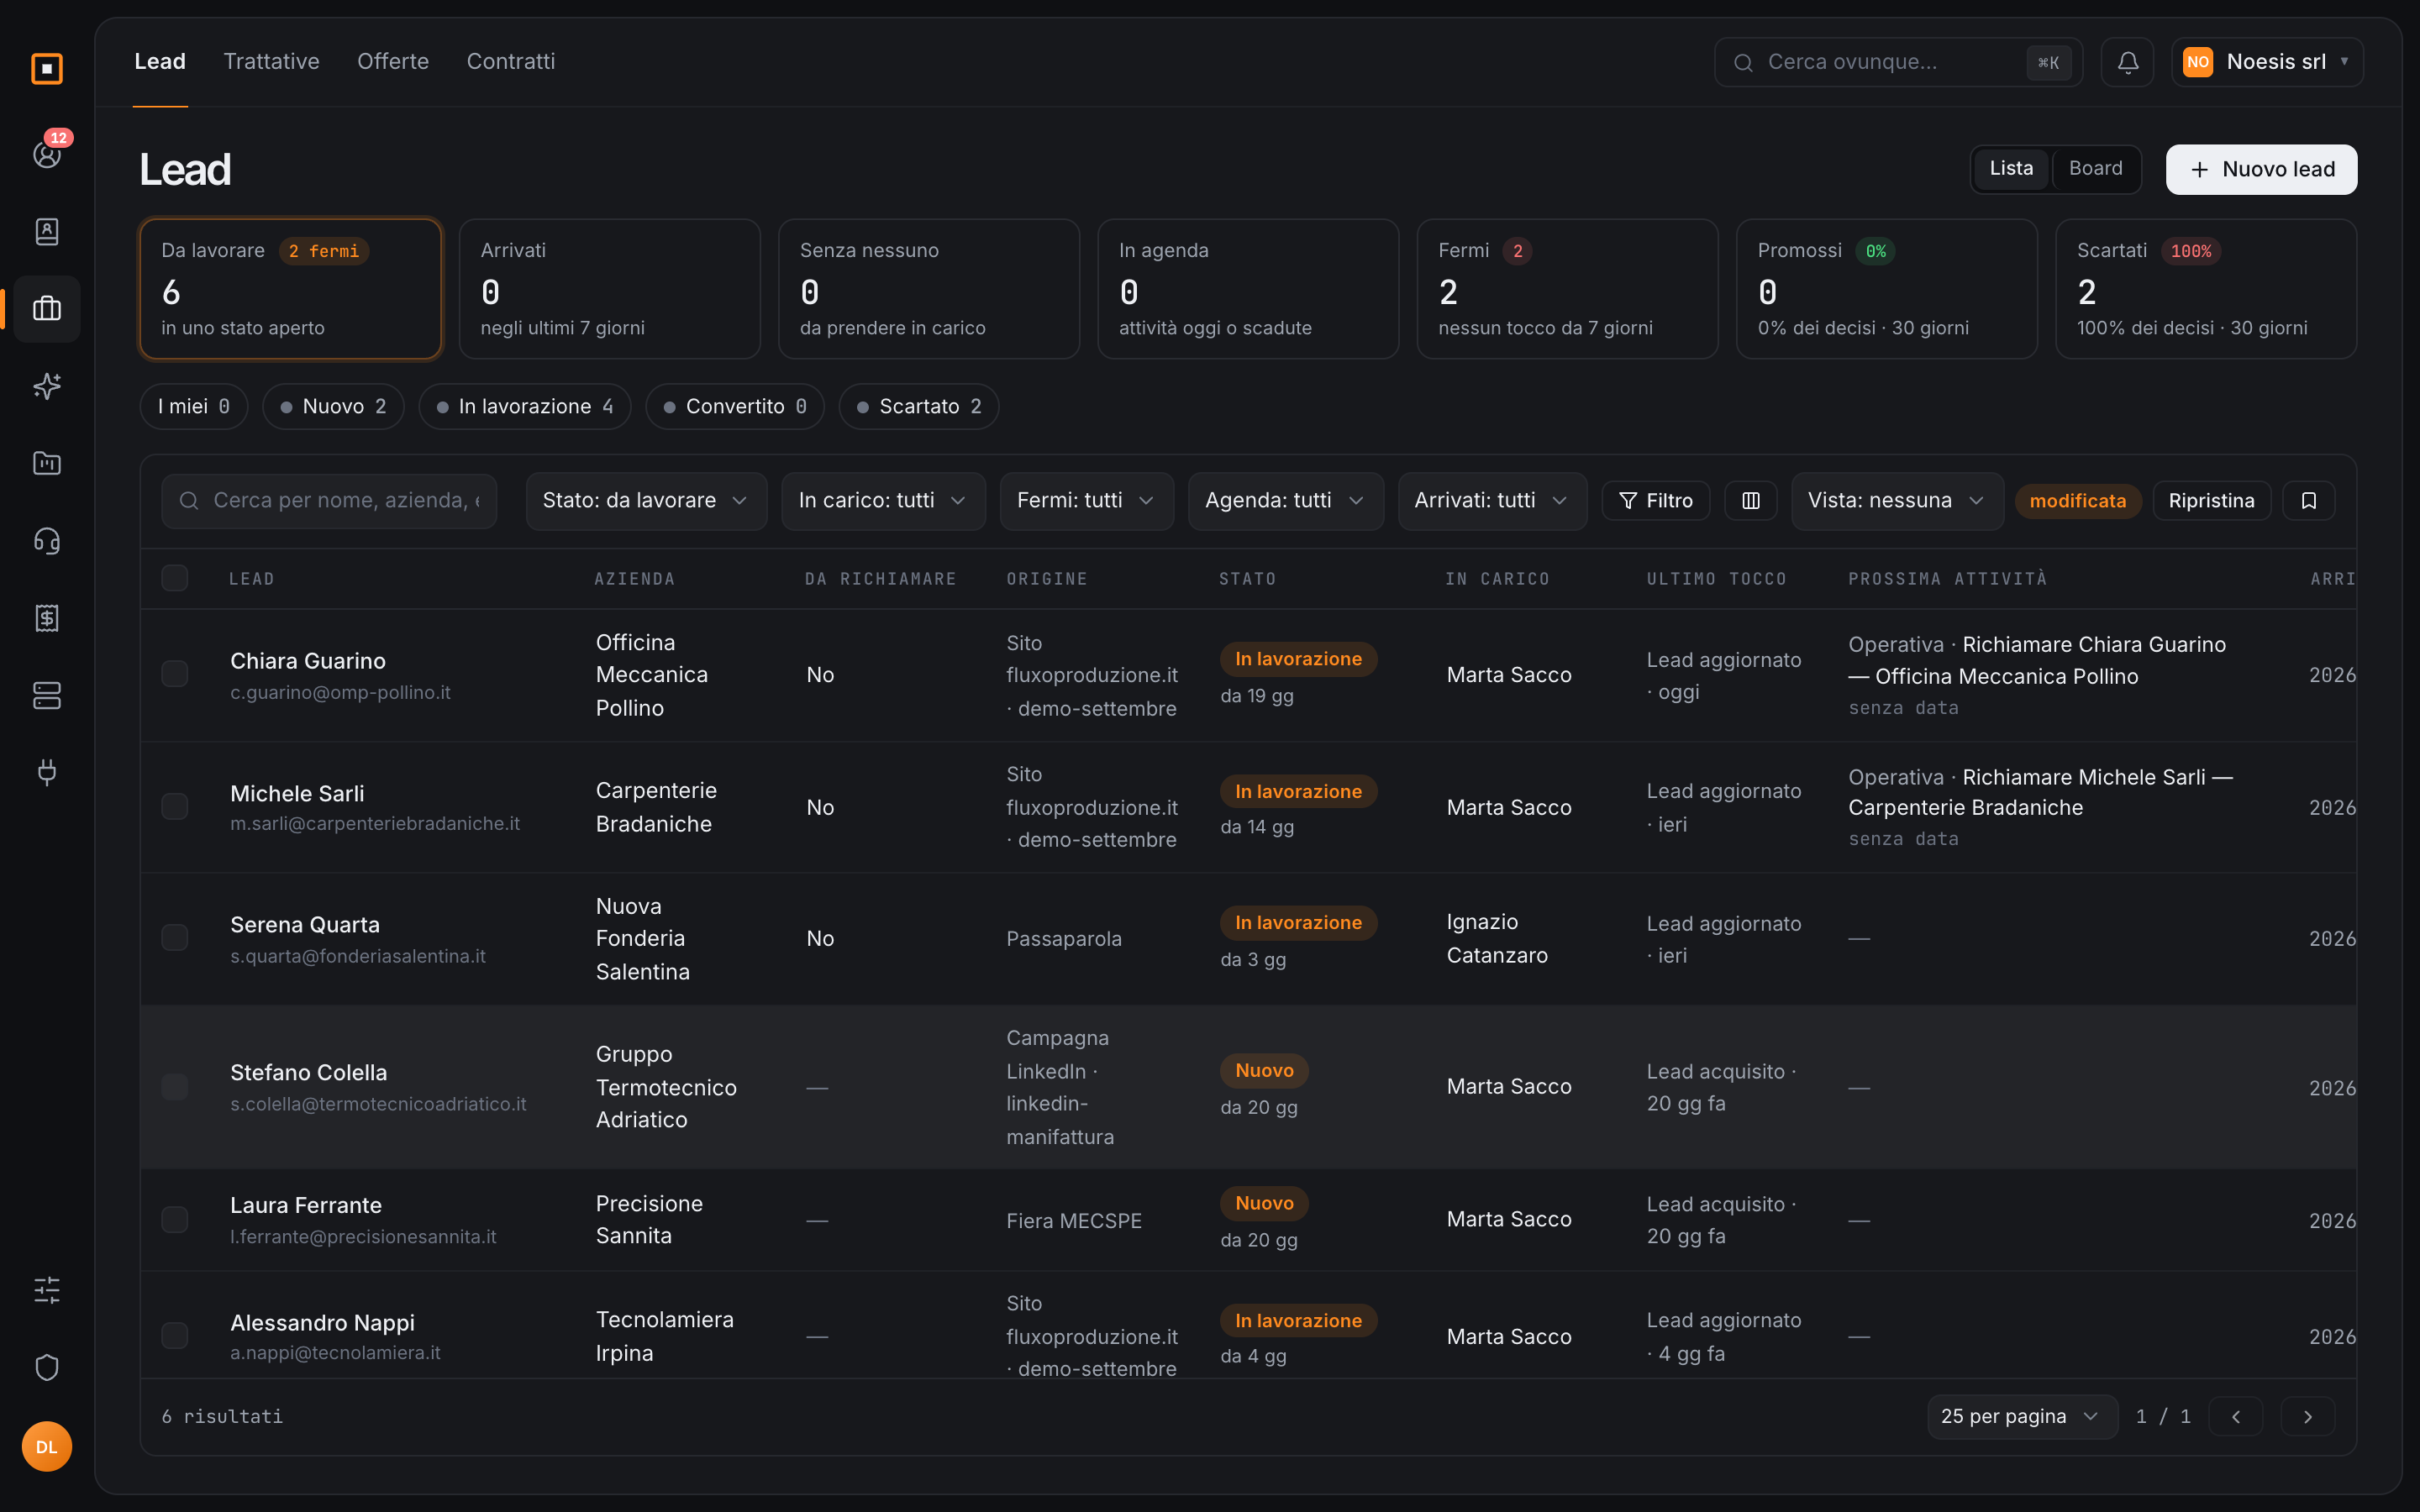Switch to the Contratti tab
This screenshot has width=2420, height=1512.
(511, 62)
